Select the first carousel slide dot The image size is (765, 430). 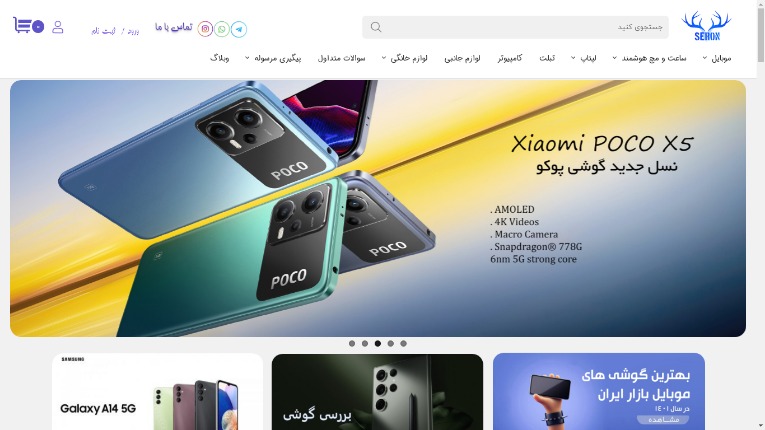352,344
